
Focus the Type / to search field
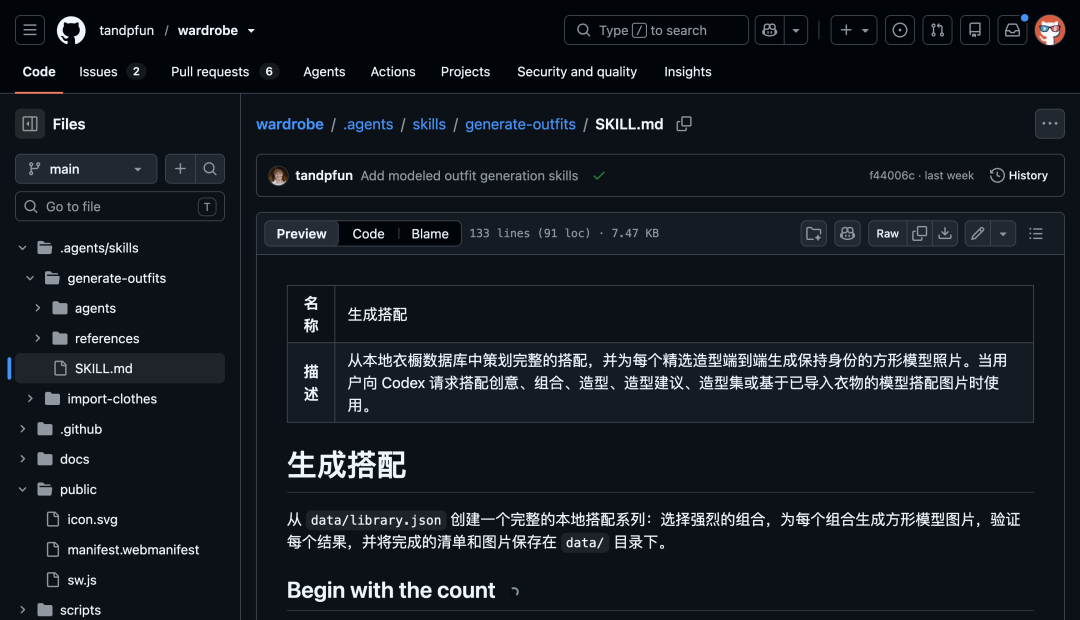(656, 30)
